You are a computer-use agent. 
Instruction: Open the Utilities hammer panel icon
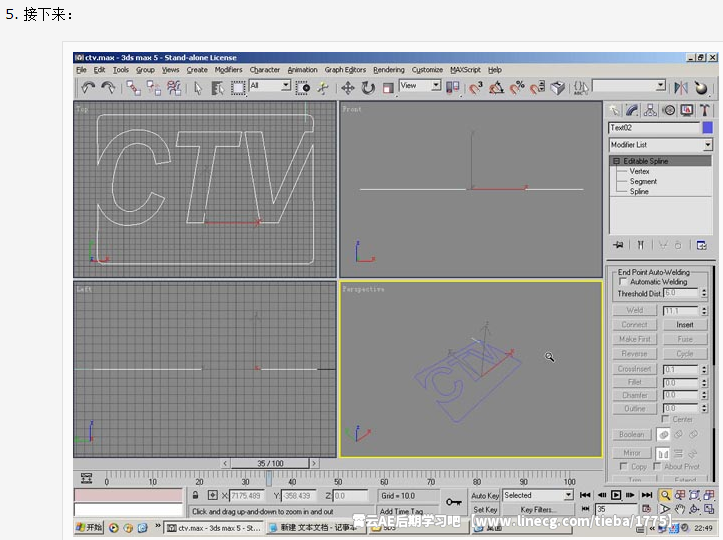[x=704, y=110]
